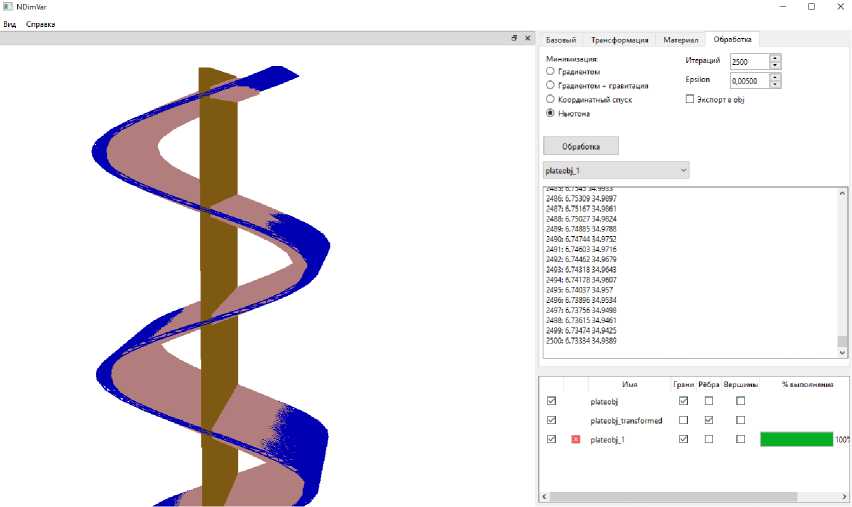Check Грани for the plateobj_transformed row
The width and height of the screenshot is (852, 507).
click(684, 420)
